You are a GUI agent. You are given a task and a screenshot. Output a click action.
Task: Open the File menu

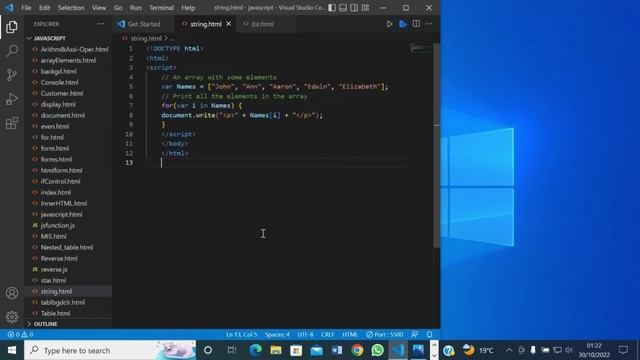[26, 8]
